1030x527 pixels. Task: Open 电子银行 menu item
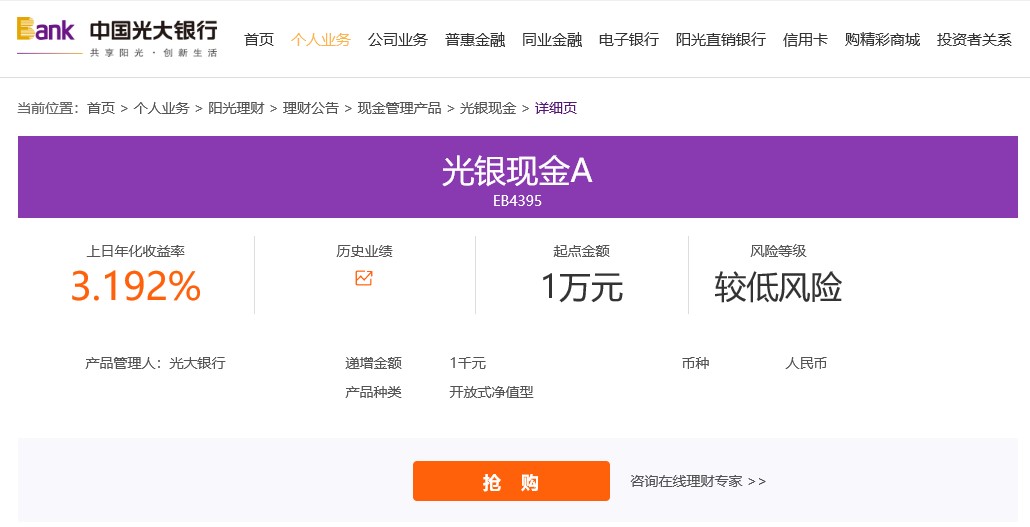click(629, 39)
